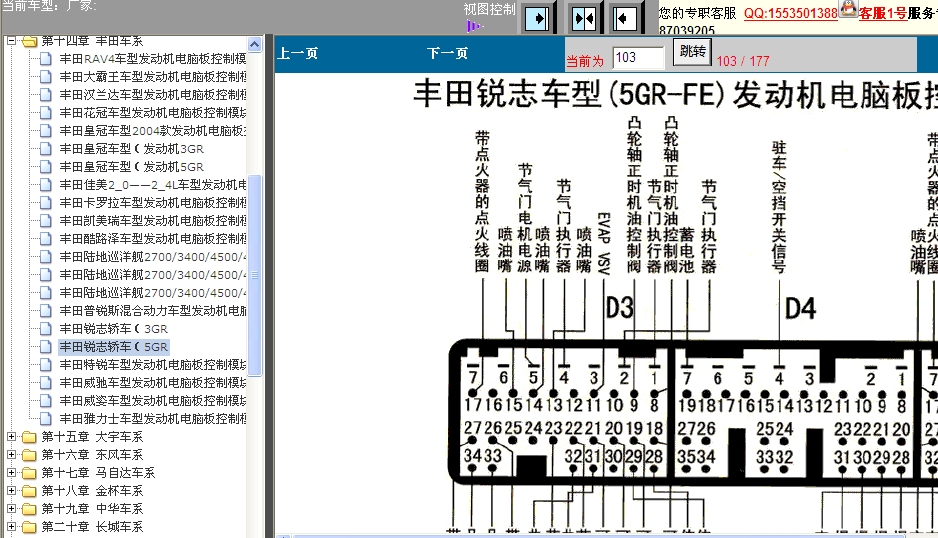Select 丰田皇冠车型 (发动机5GR entry
Viewport: 938px width, 538px height.
point(132,166)
